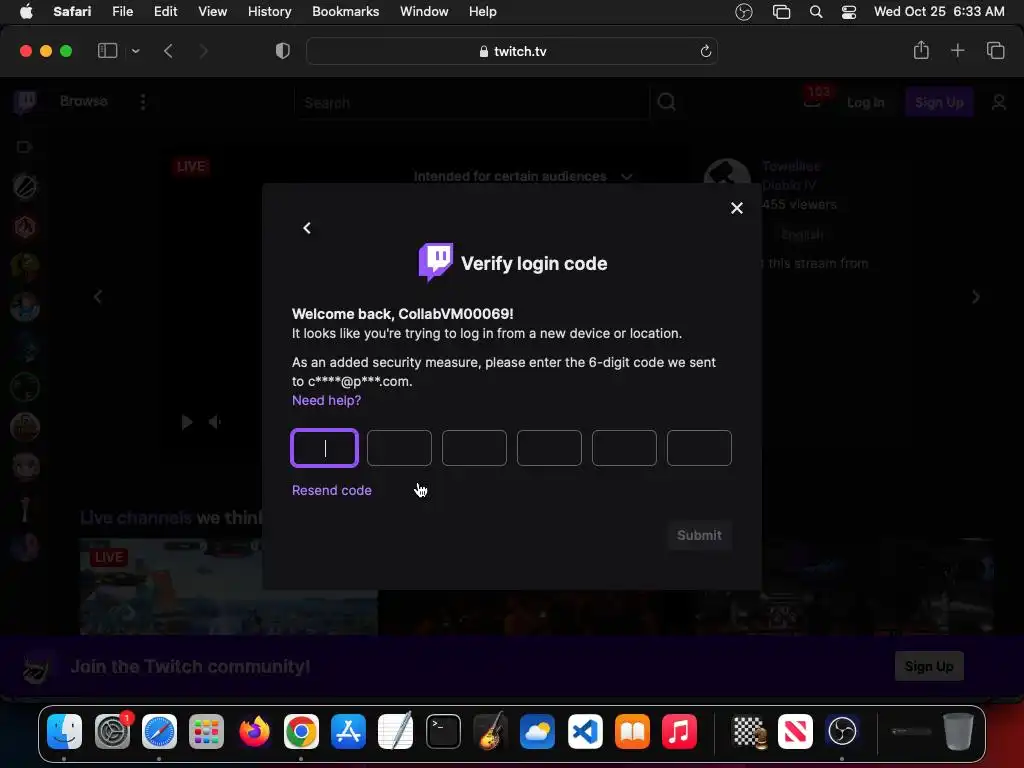
Task: Open the Bookmarks menu
Action: 345,11
